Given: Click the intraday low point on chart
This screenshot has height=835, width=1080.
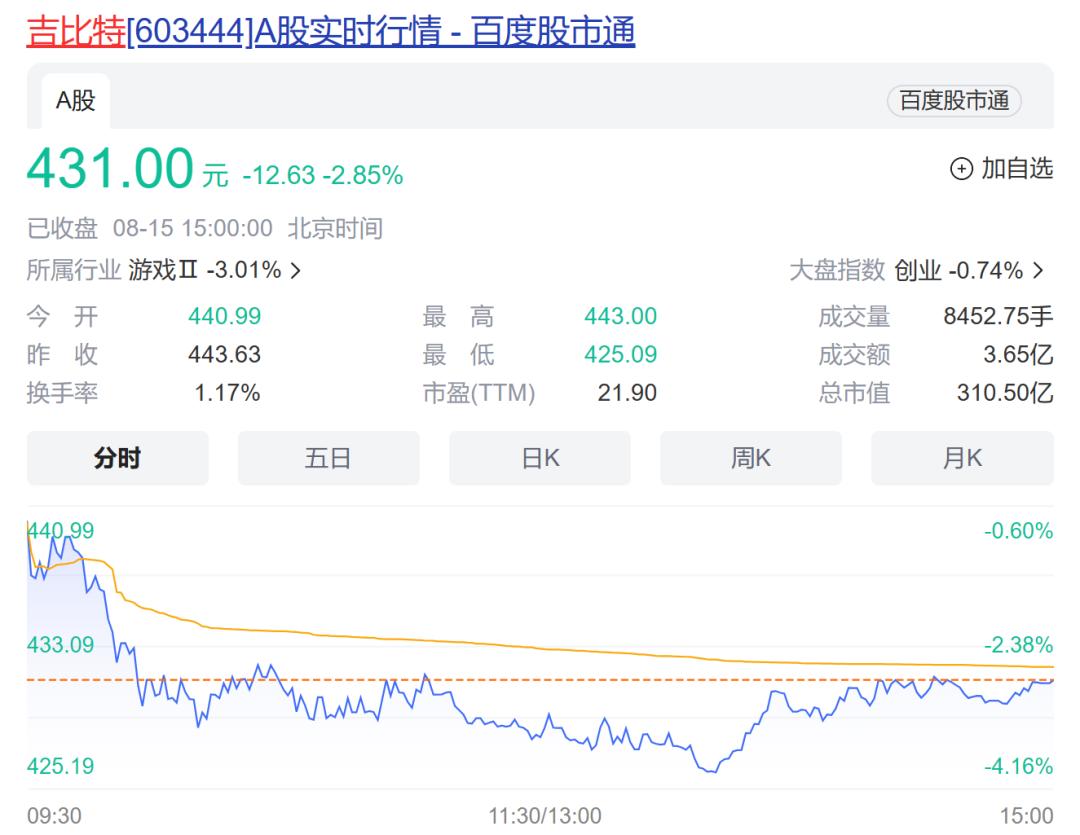Looking at the screenshot, I should [711, 771].
